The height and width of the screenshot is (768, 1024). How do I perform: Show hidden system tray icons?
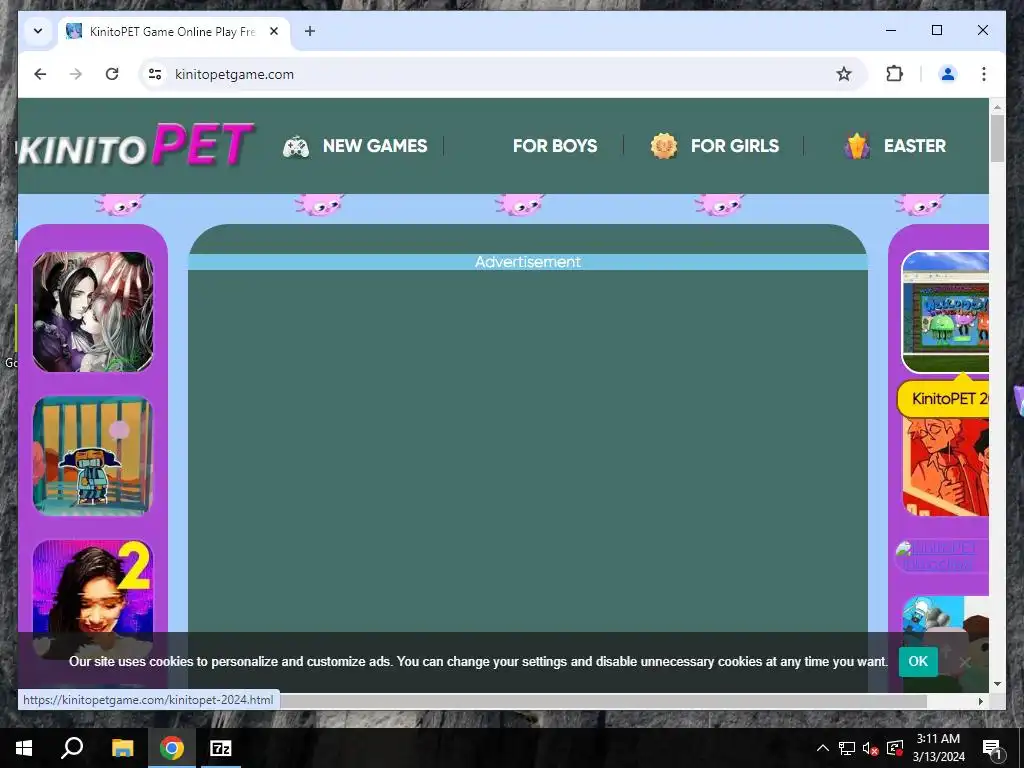click(x=823, y=748)
